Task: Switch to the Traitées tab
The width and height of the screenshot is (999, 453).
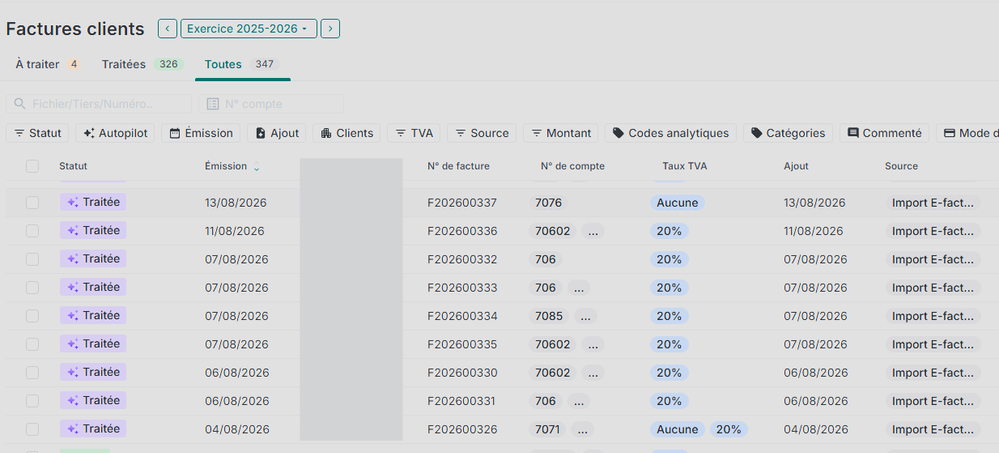Action: (x=143, y=64)
